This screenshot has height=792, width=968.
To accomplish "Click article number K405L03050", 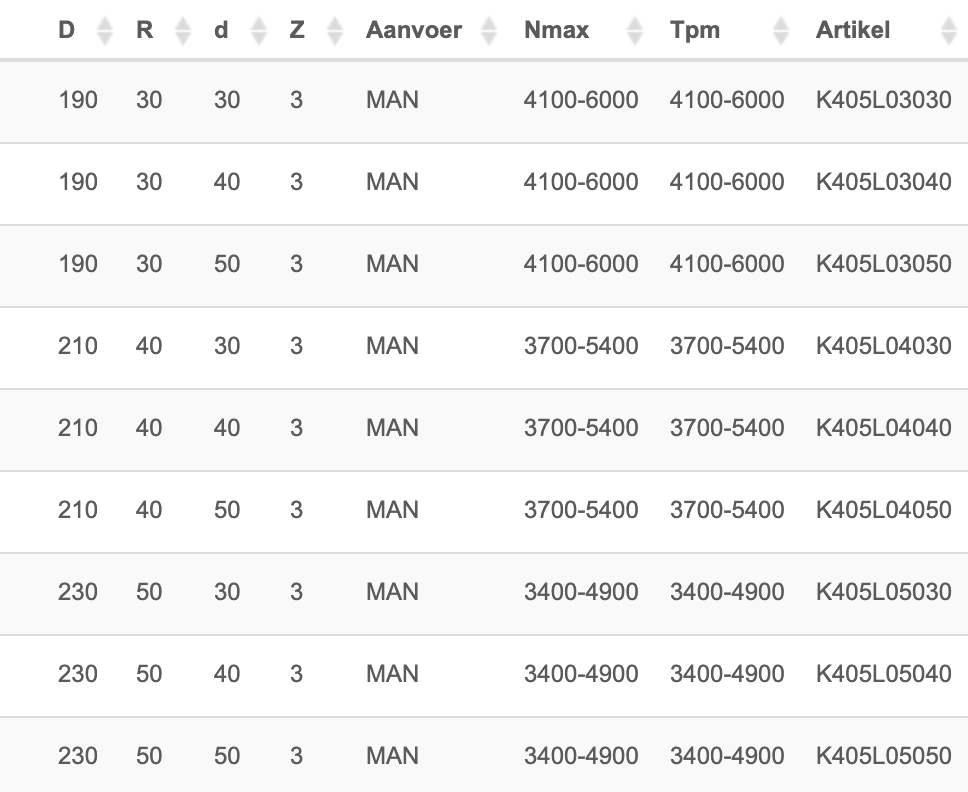I will coord(883,264).
